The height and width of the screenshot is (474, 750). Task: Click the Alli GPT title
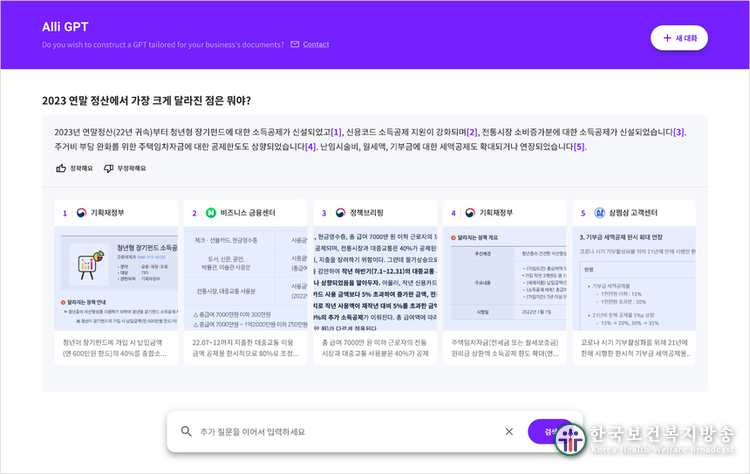[65, 27]
